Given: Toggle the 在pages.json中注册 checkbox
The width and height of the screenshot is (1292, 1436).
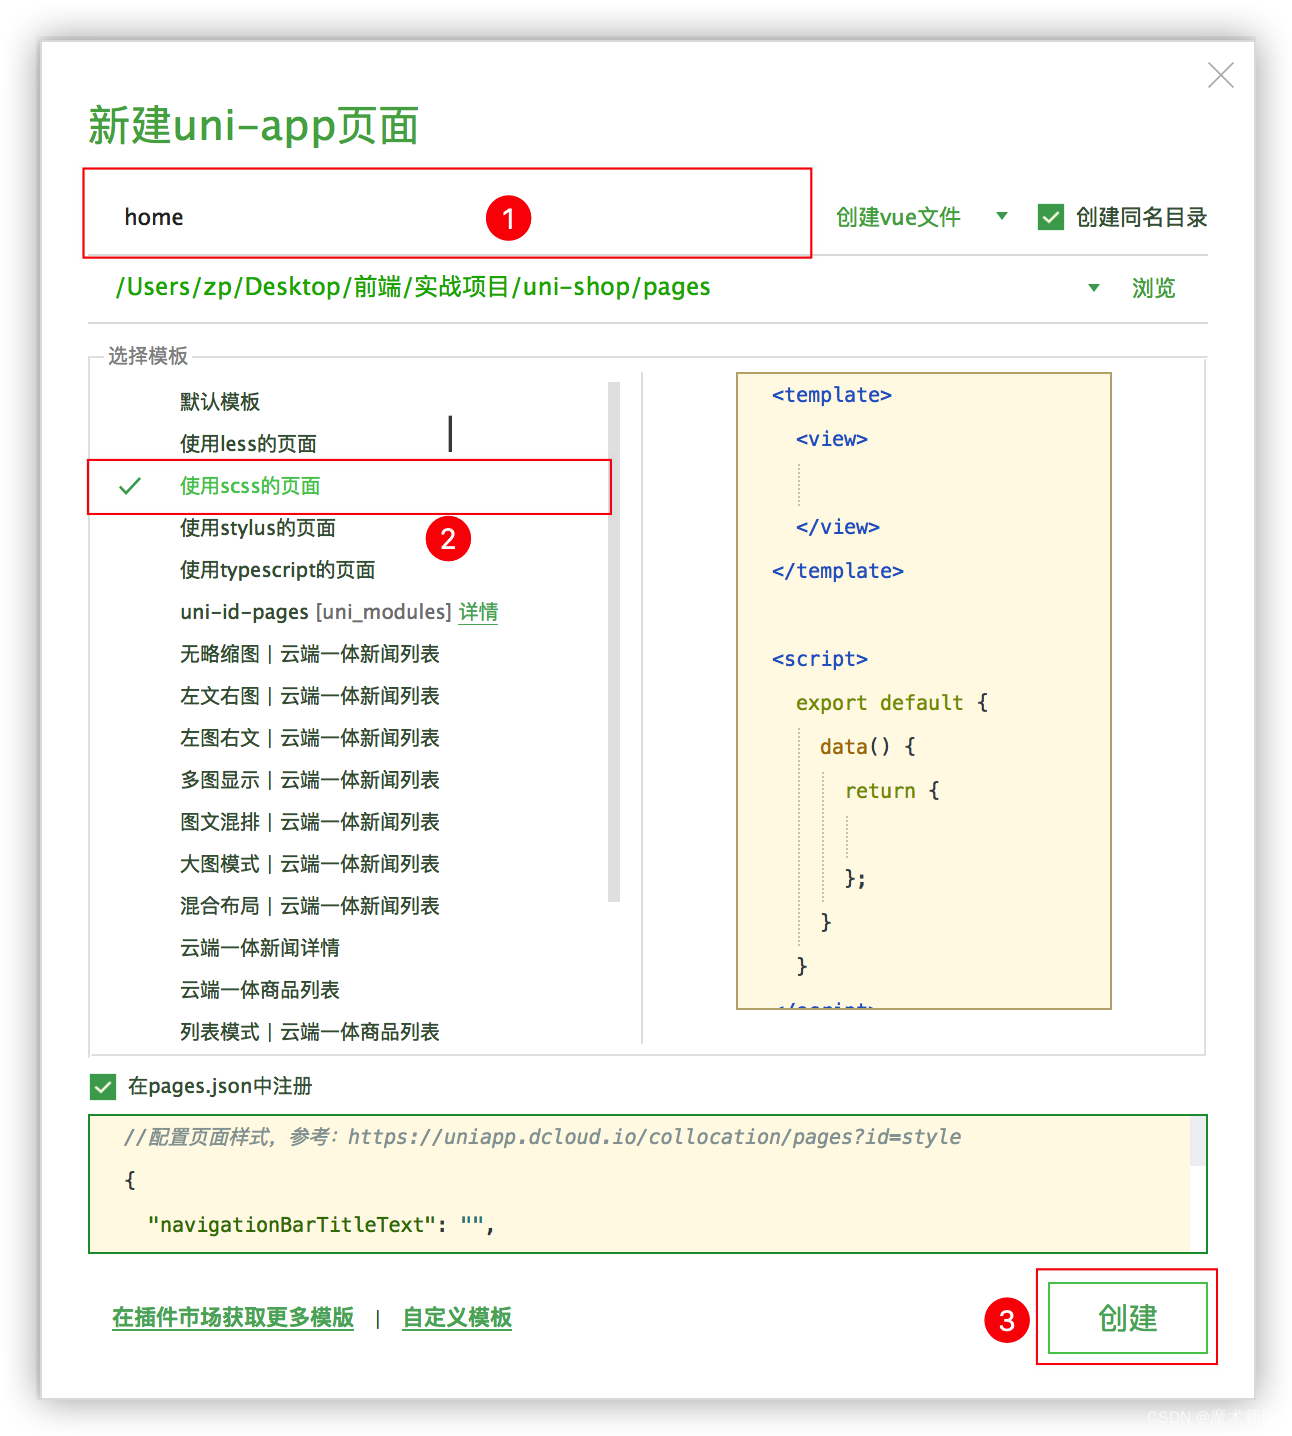Looking at the screenshot, I should 102,1086.
